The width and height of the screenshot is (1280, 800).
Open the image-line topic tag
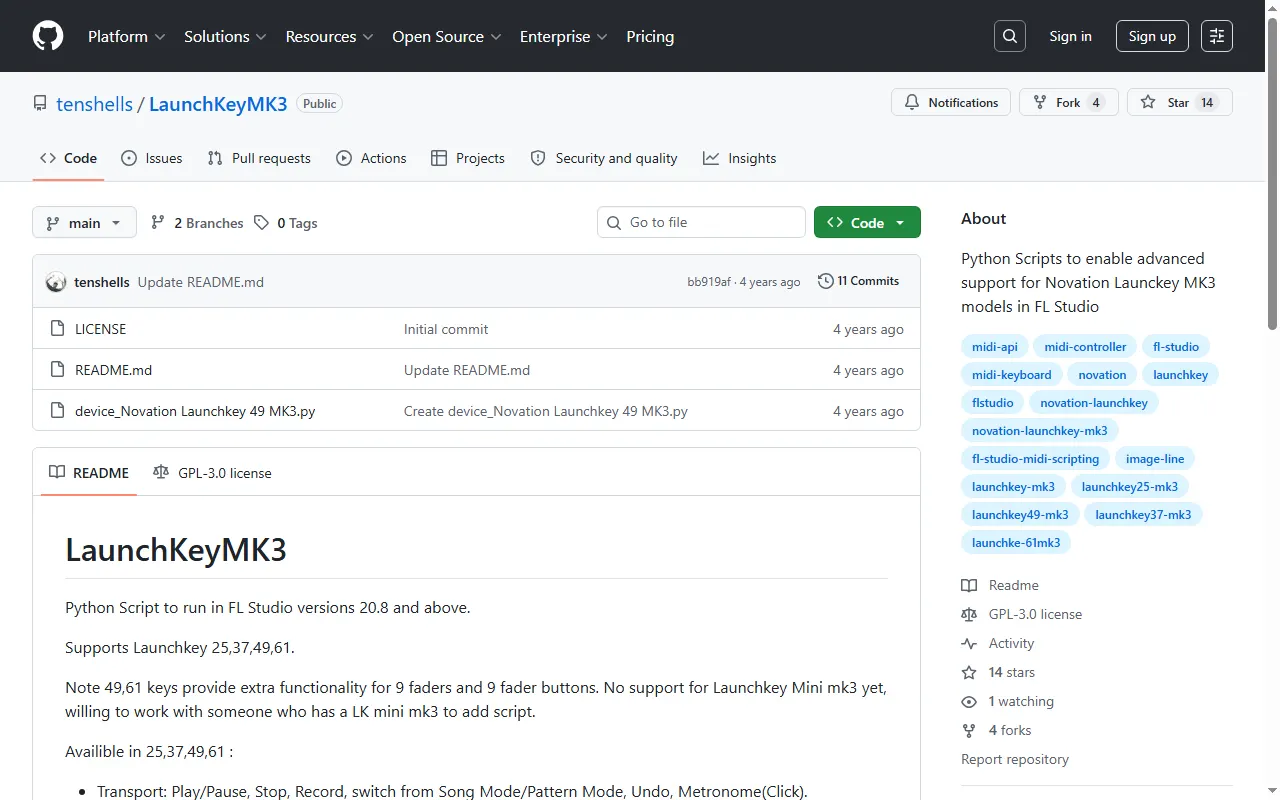tap(1155, 459)
